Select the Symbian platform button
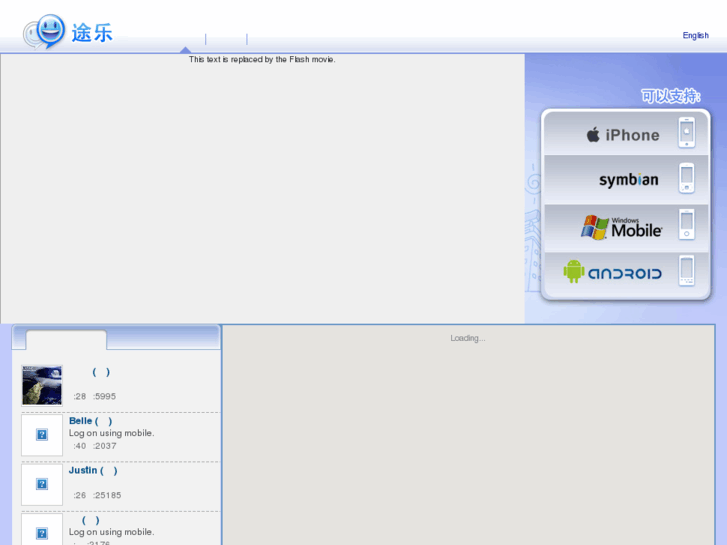This screenshot has width=727, height=545. coord(626,180)
